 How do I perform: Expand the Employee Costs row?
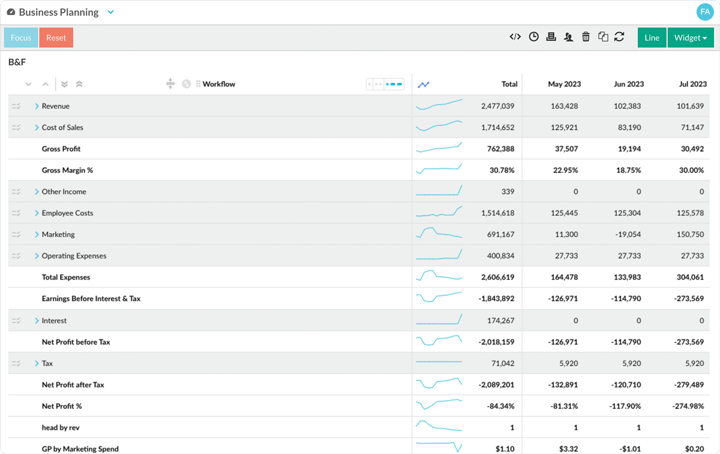click(x=37, y=213)
